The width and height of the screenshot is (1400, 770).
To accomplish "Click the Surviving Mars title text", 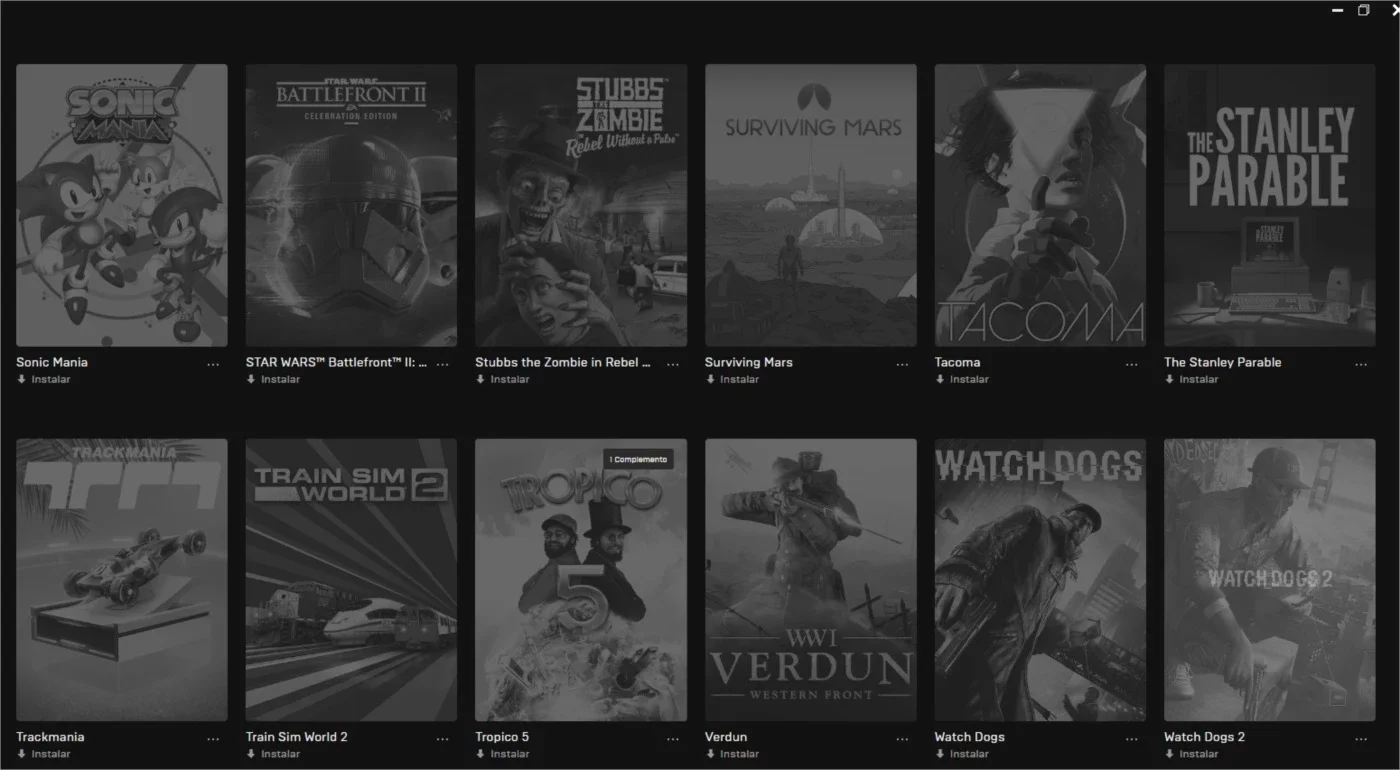I will 749,362.
